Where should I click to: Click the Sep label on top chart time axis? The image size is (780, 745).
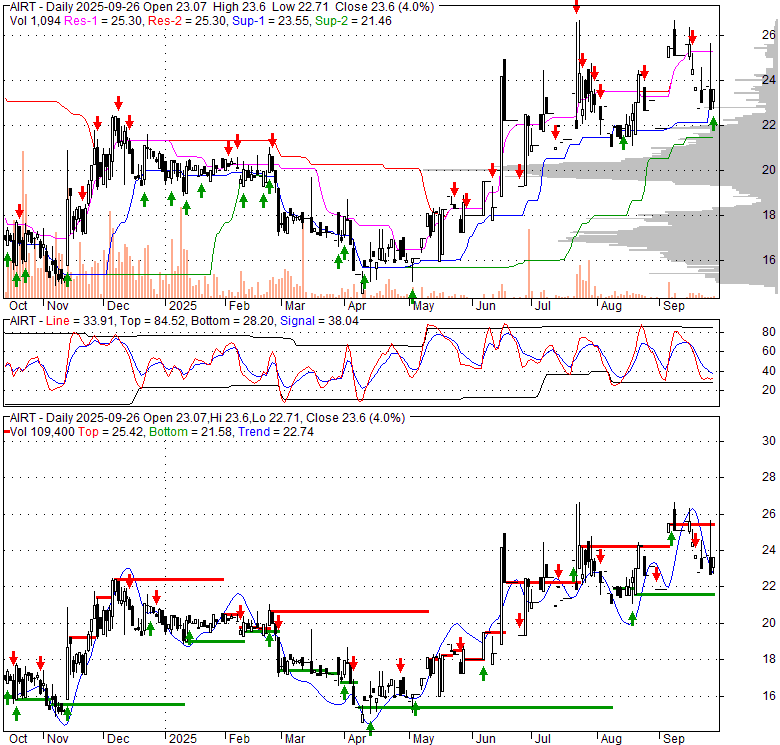click(674, 306)
